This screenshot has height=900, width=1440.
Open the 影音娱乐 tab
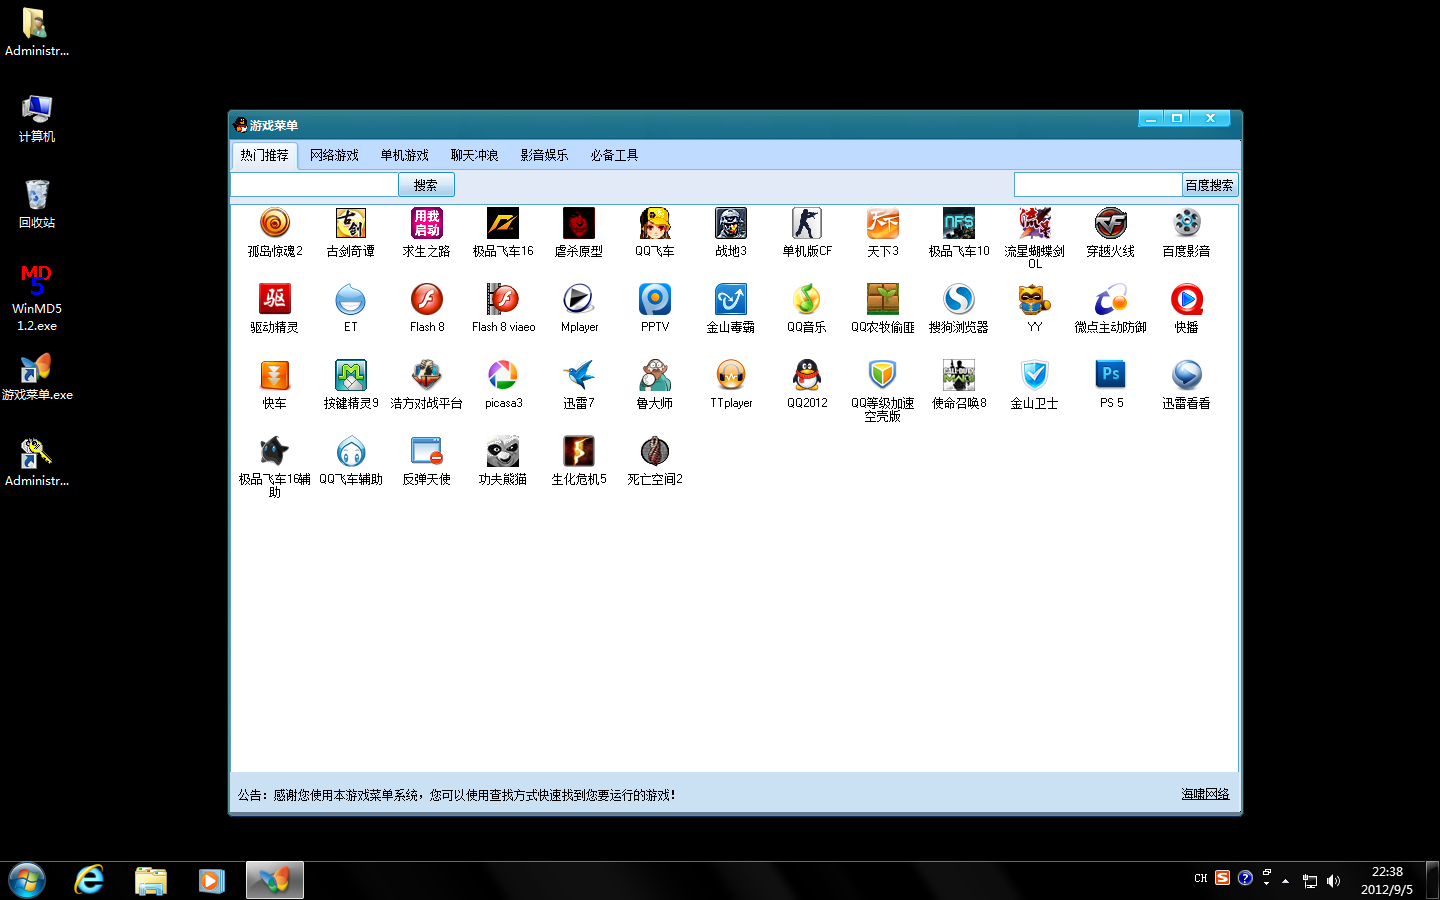[544, 155]
